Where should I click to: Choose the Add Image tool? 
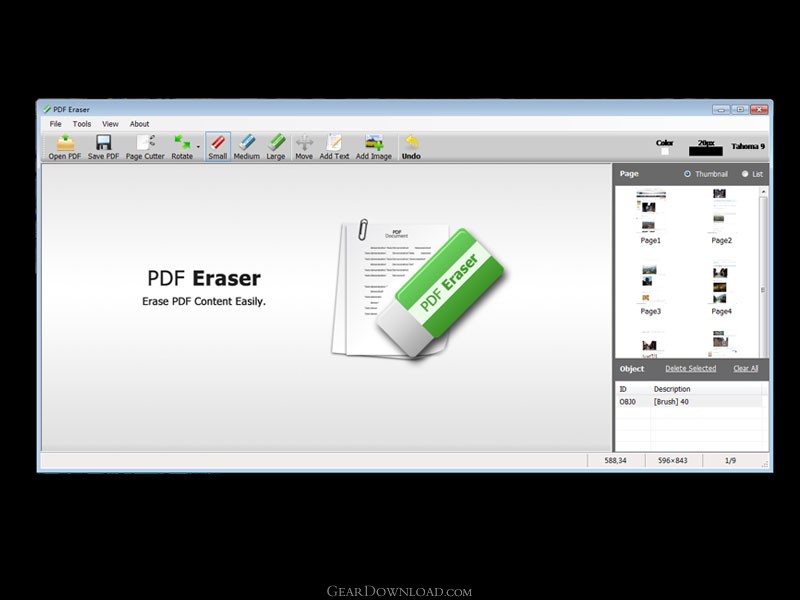click(373, 146)
